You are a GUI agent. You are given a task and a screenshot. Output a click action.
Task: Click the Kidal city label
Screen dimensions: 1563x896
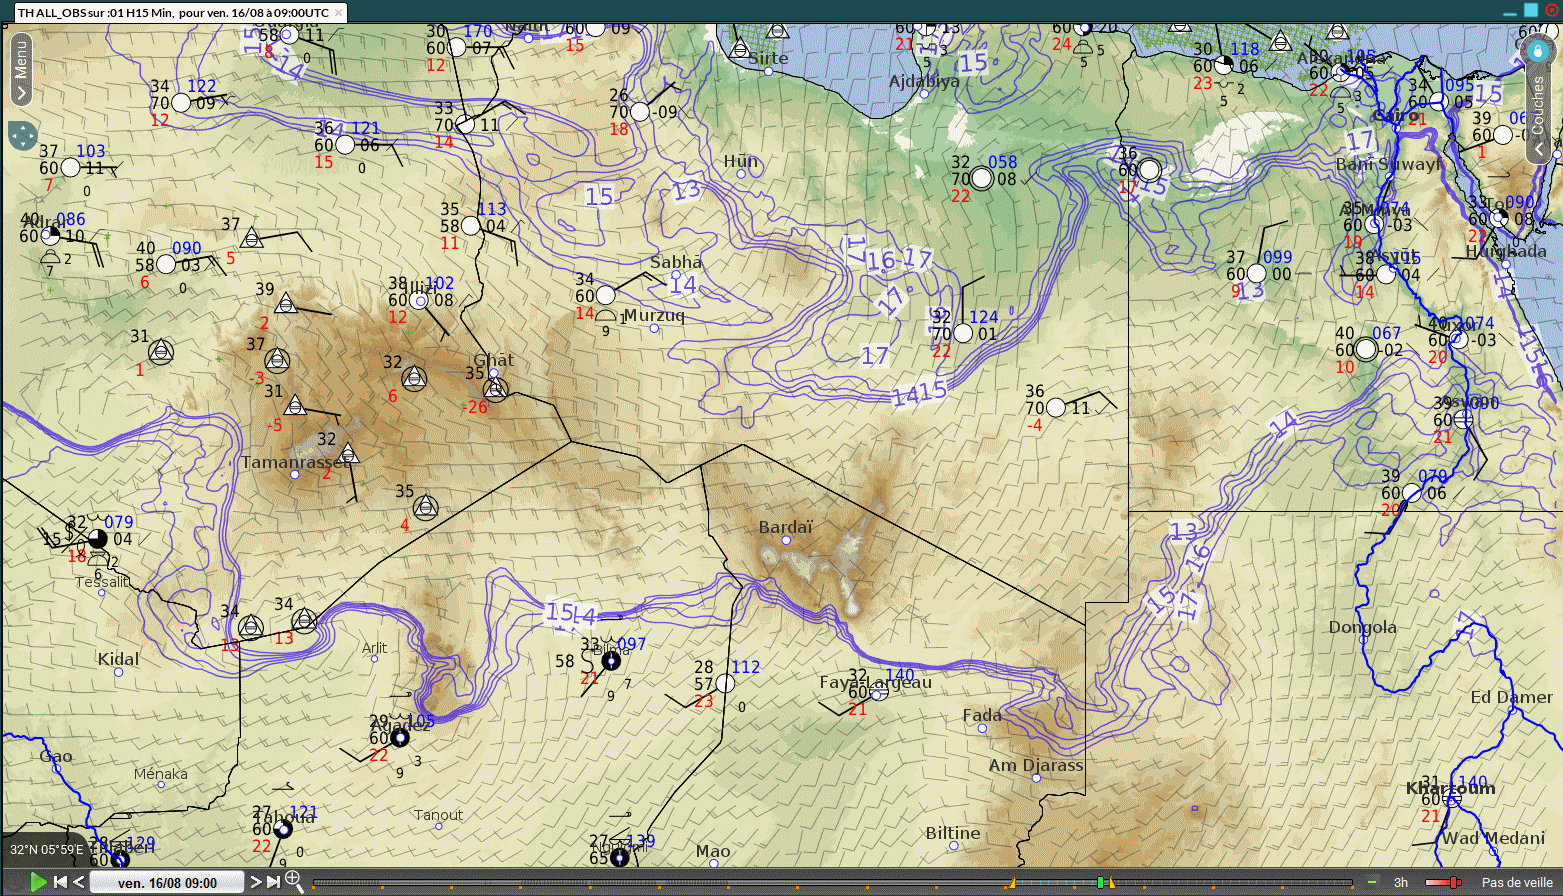118,659
